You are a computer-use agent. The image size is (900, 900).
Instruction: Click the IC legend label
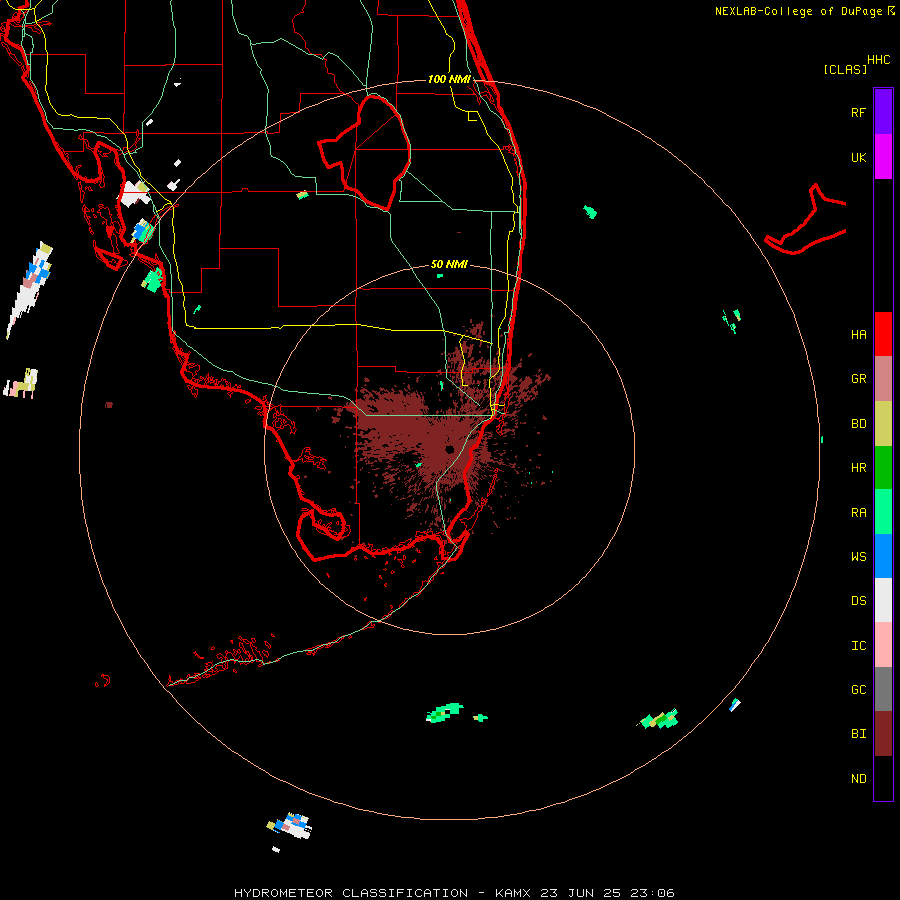[x=858, y=646]
